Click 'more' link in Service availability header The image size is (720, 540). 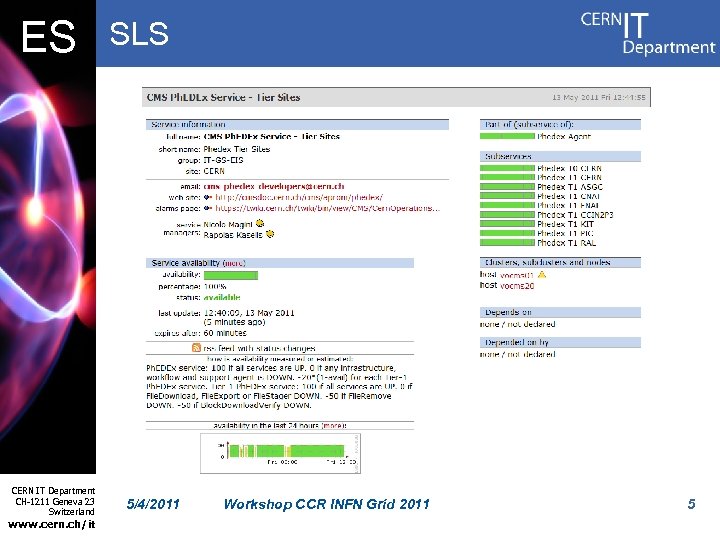(x=234, y=263)
